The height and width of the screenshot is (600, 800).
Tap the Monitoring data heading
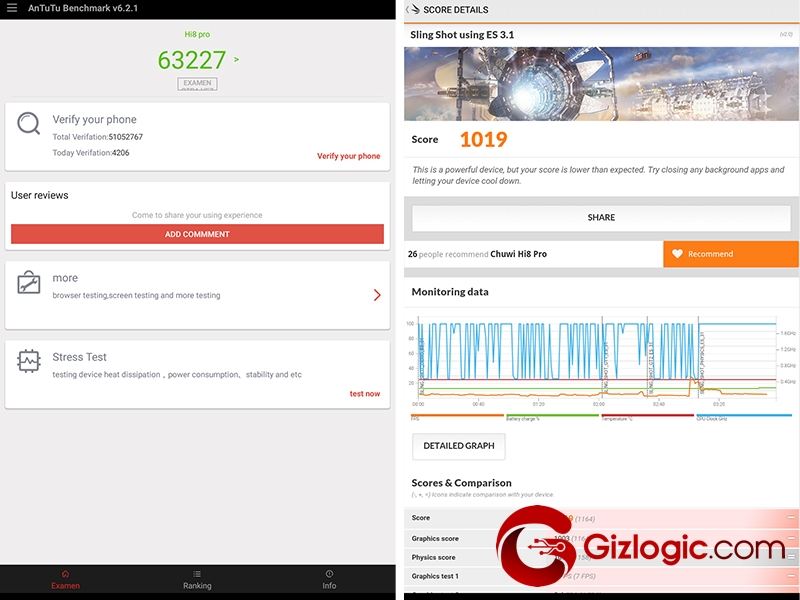pyautogui.click(x=450, y=292)
